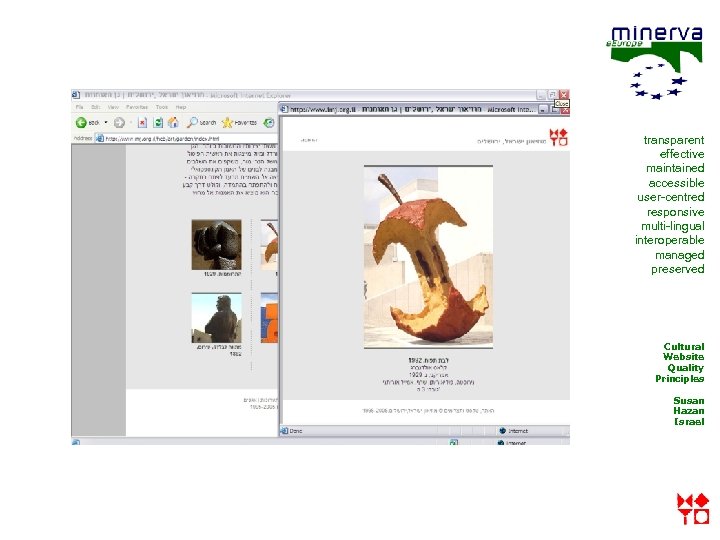The height and width of the screenshot is (540, 720).
Task: Restore the back Internet Explorer window
Action: 552,95
